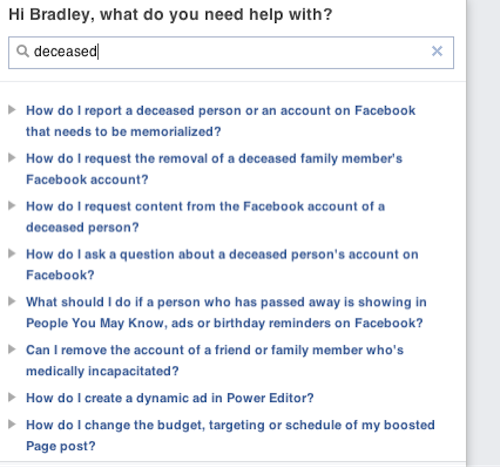Open 'How do I report a deceased person' article
This screenshot has width=500, height=468.
coord(221,121)
